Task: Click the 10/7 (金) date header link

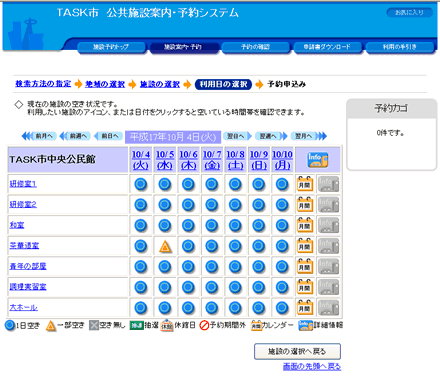Action: click(x=212, y=160)
